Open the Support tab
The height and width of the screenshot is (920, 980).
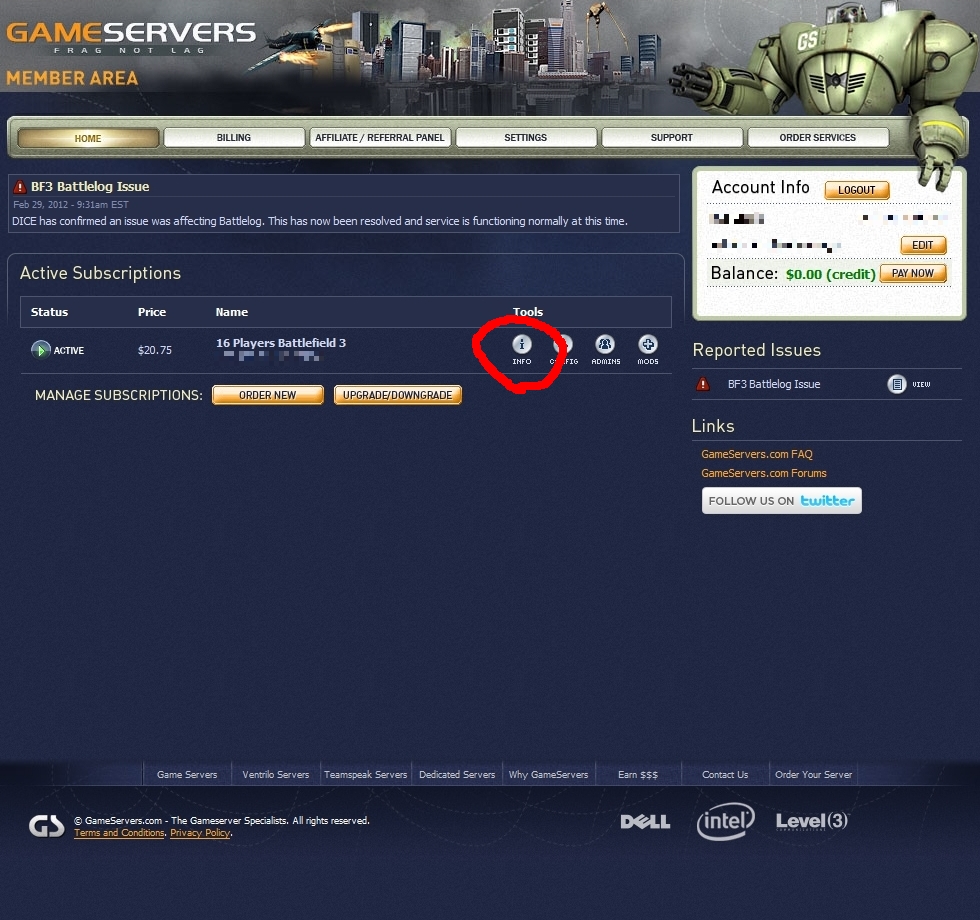672,138
